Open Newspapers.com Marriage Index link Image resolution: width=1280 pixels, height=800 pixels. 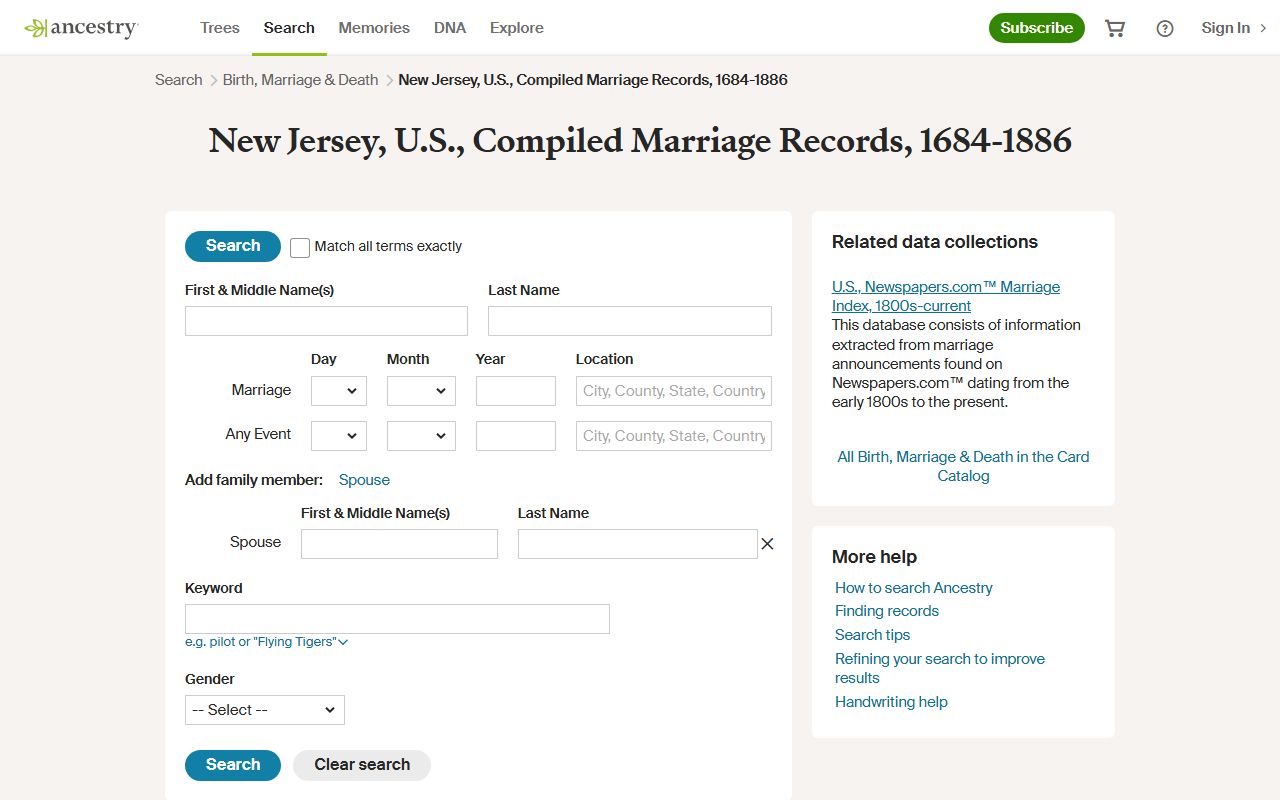click(946, 296)
